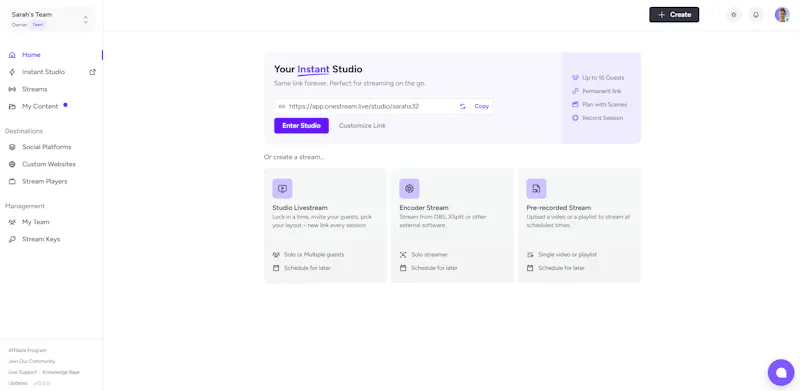Screen dimensions: 800x391
Task: Click the Studio Livestream card icon
Action: click(282, 188)
